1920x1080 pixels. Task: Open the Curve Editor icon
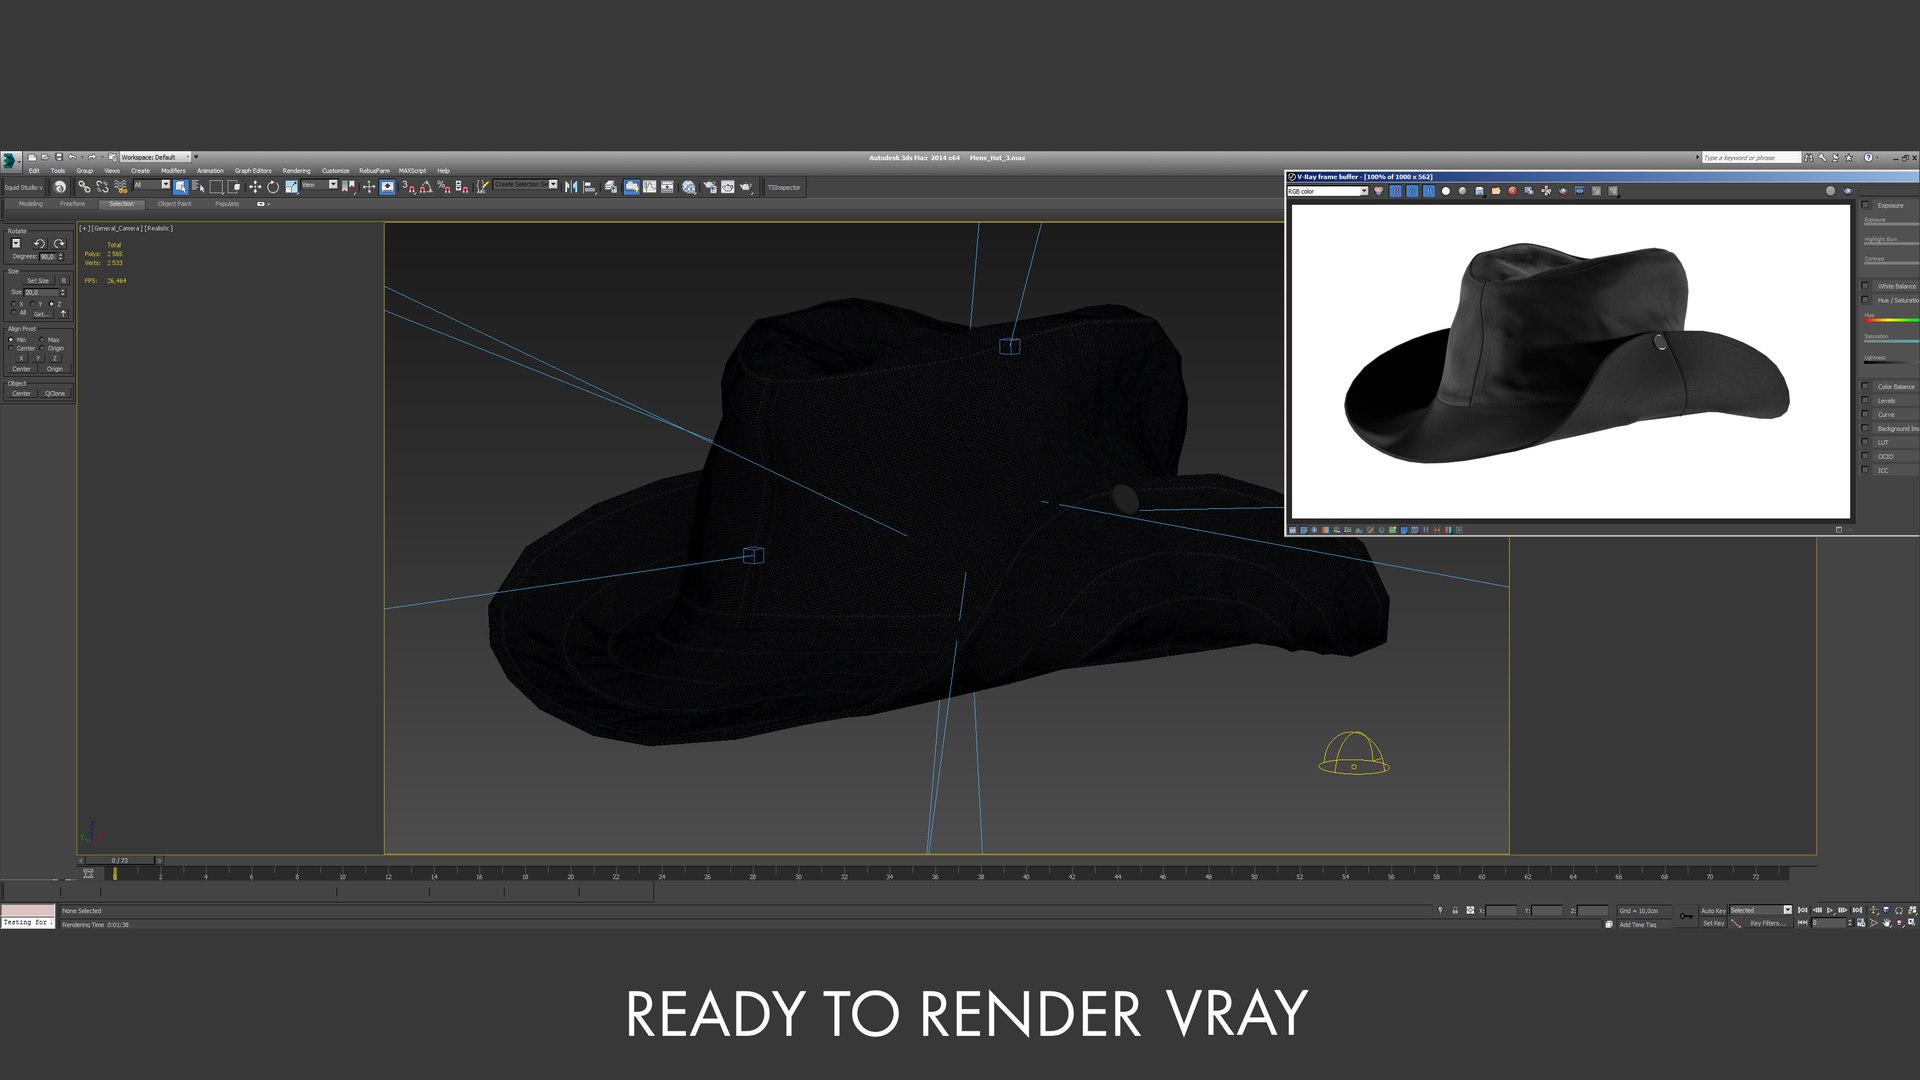(649, 187)
